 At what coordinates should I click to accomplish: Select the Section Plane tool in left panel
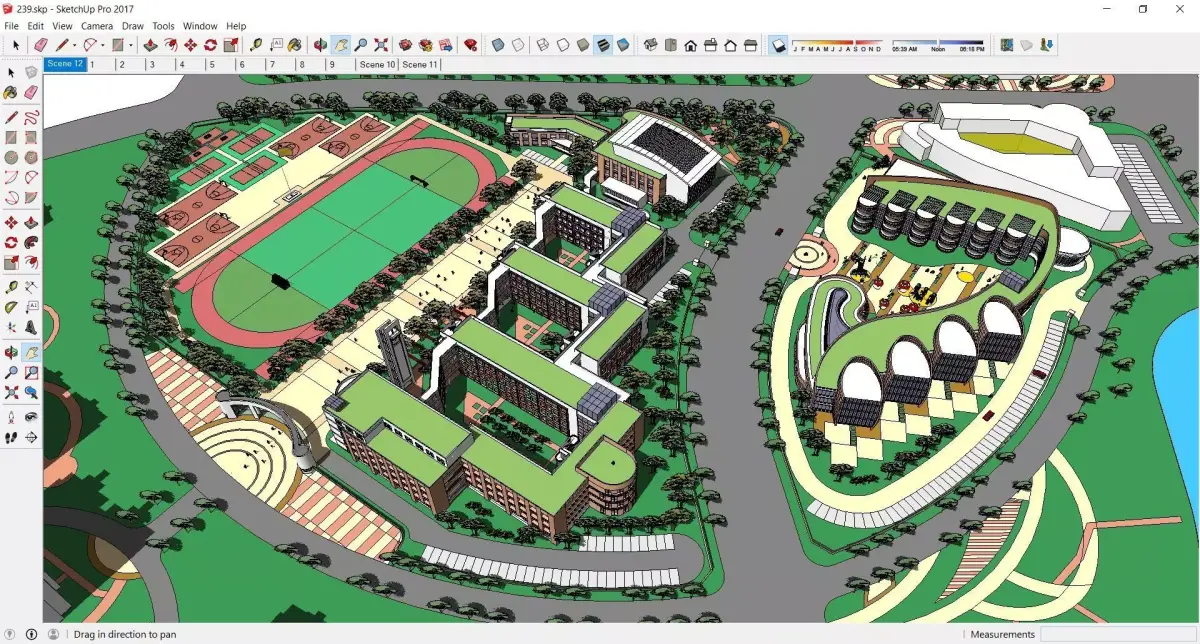click(31, 437)
